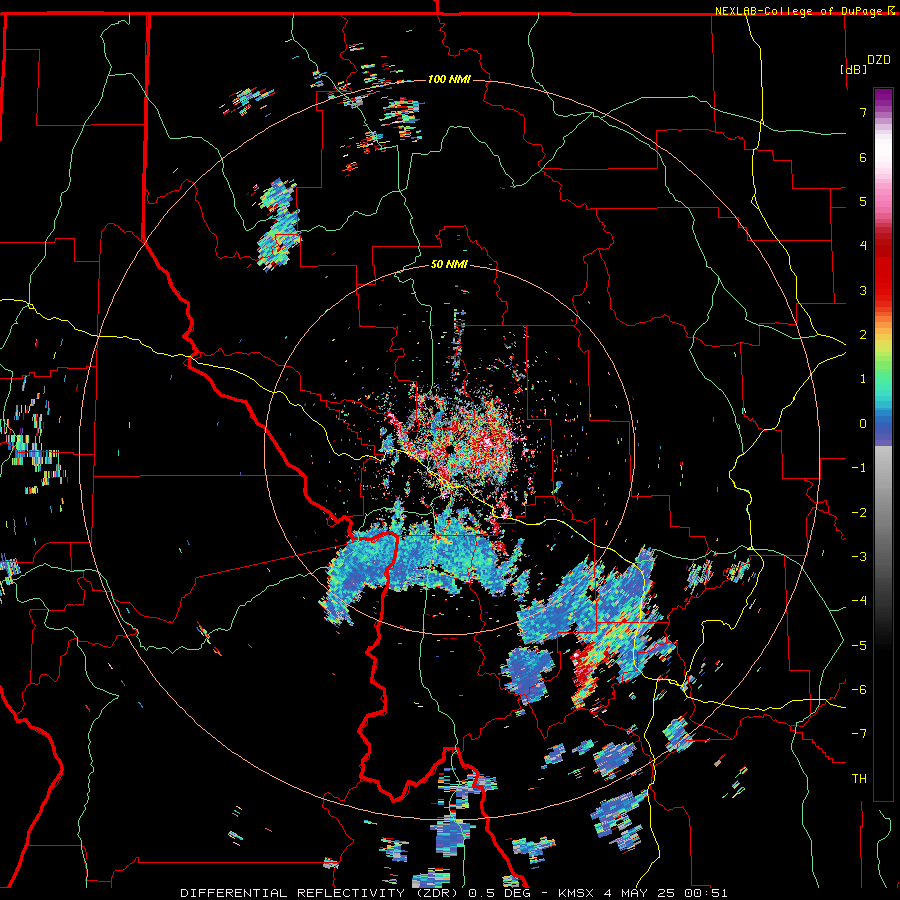900x900 pixels.
Task: Click the 6 value on the scale
Action: pos(863,157)
